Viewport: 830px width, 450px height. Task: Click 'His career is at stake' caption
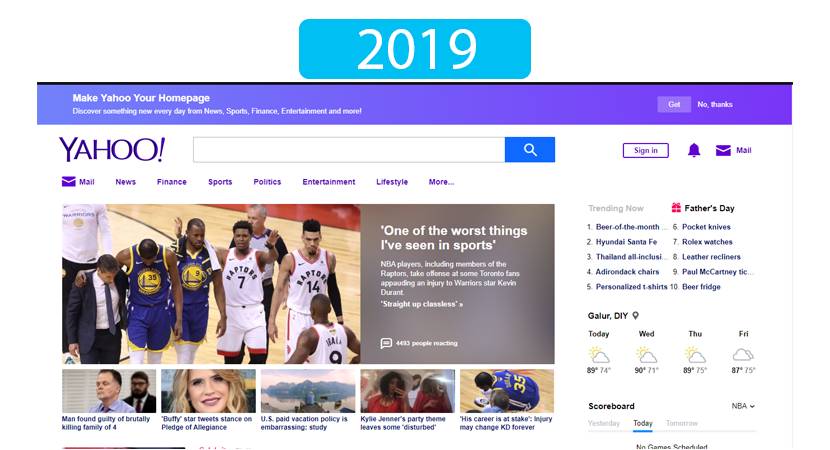pos(506,422)
